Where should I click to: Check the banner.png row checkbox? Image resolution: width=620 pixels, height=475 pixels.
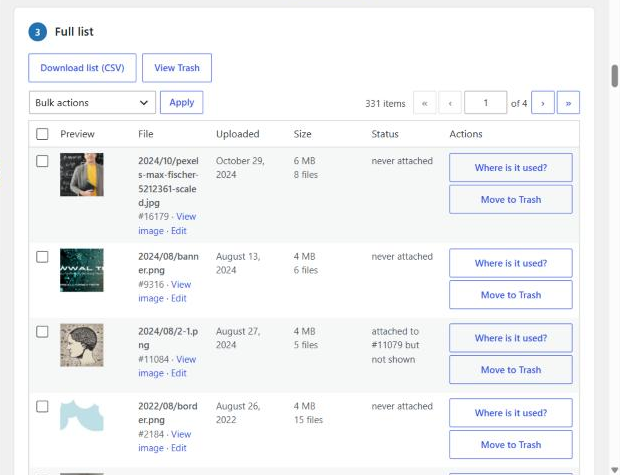42,257
